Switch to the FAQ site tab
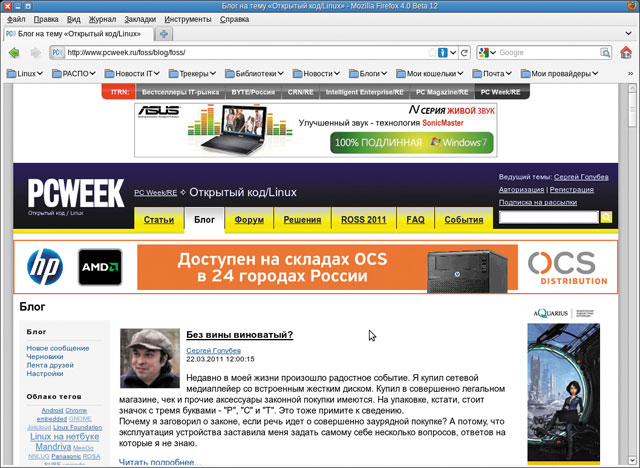 tap(415, 220)
